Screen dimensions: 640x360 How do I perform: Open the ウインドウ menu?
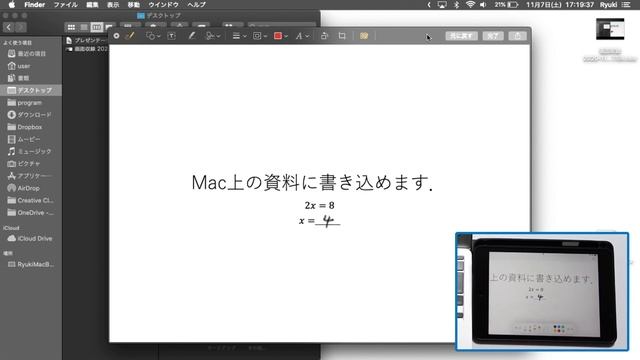(163, 4)
